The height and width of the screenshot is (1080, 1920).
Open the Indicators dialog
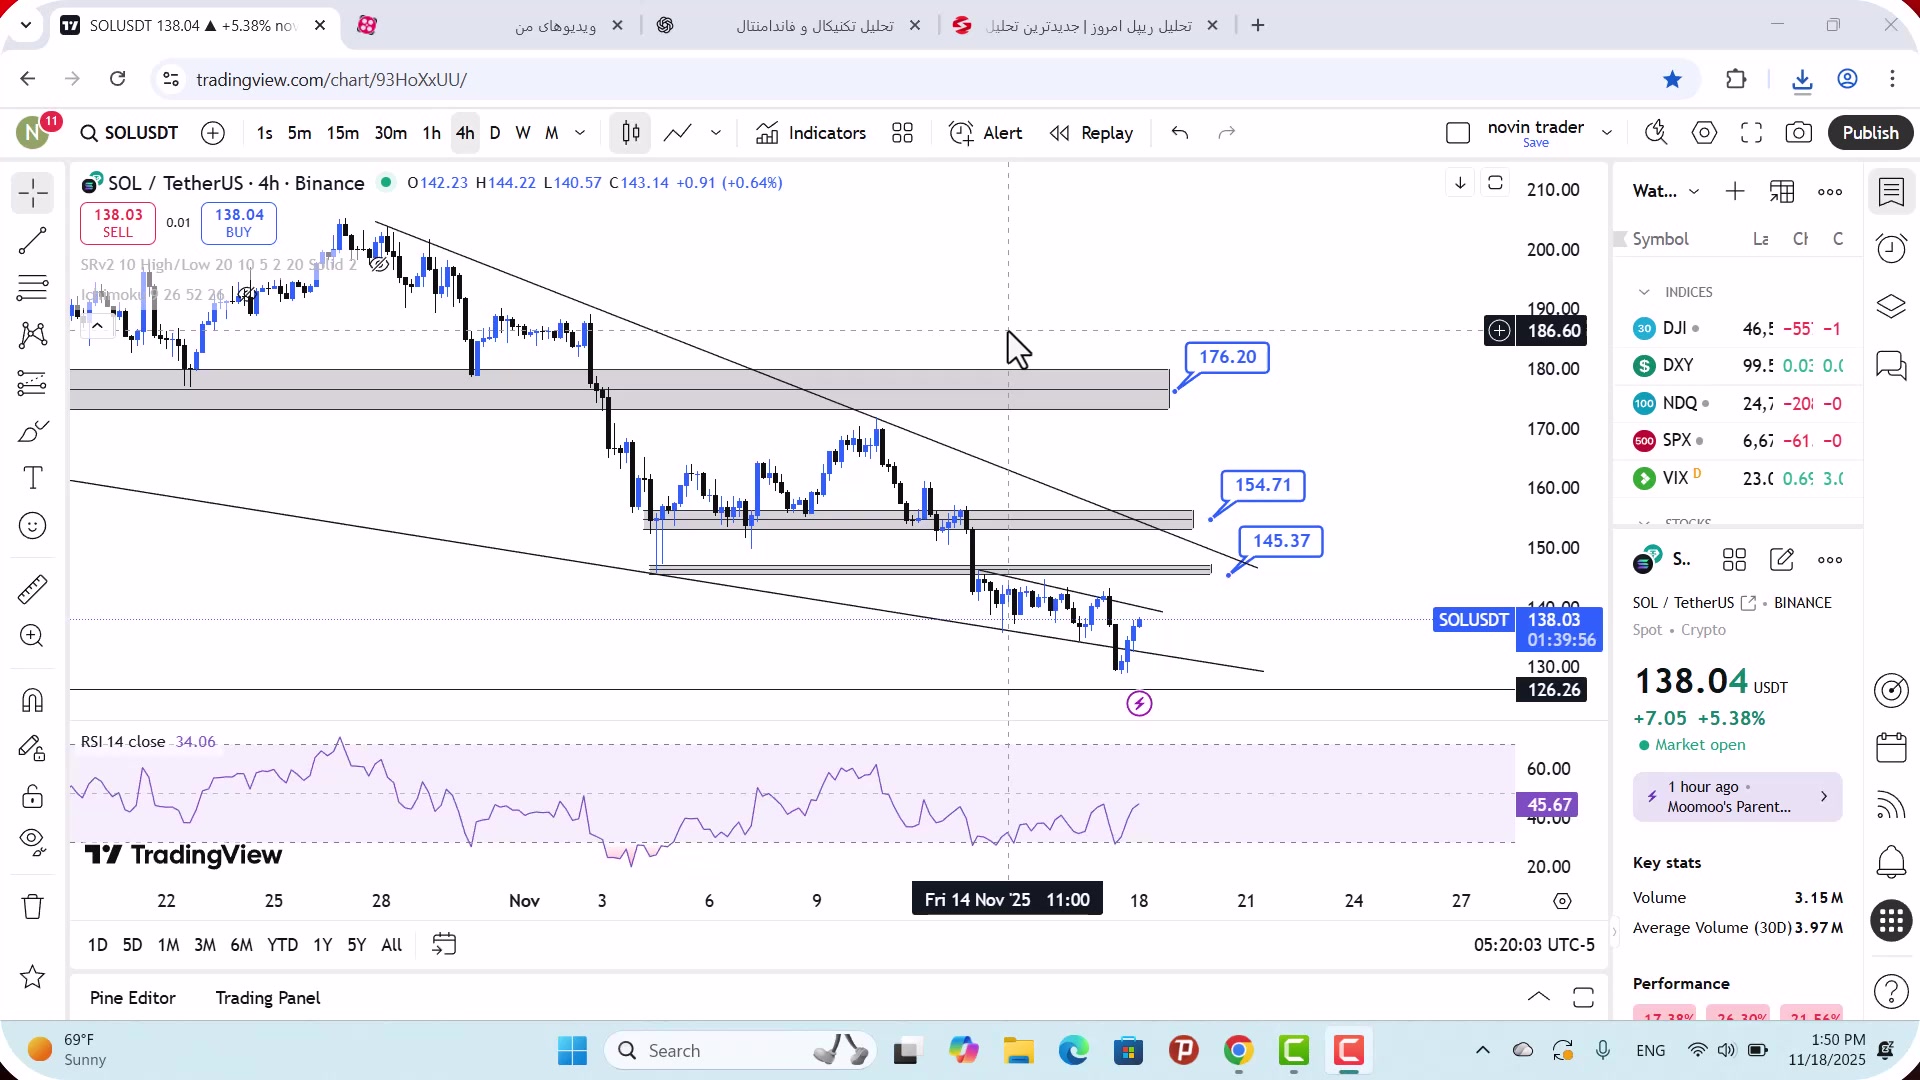click(x=811, y=133)
